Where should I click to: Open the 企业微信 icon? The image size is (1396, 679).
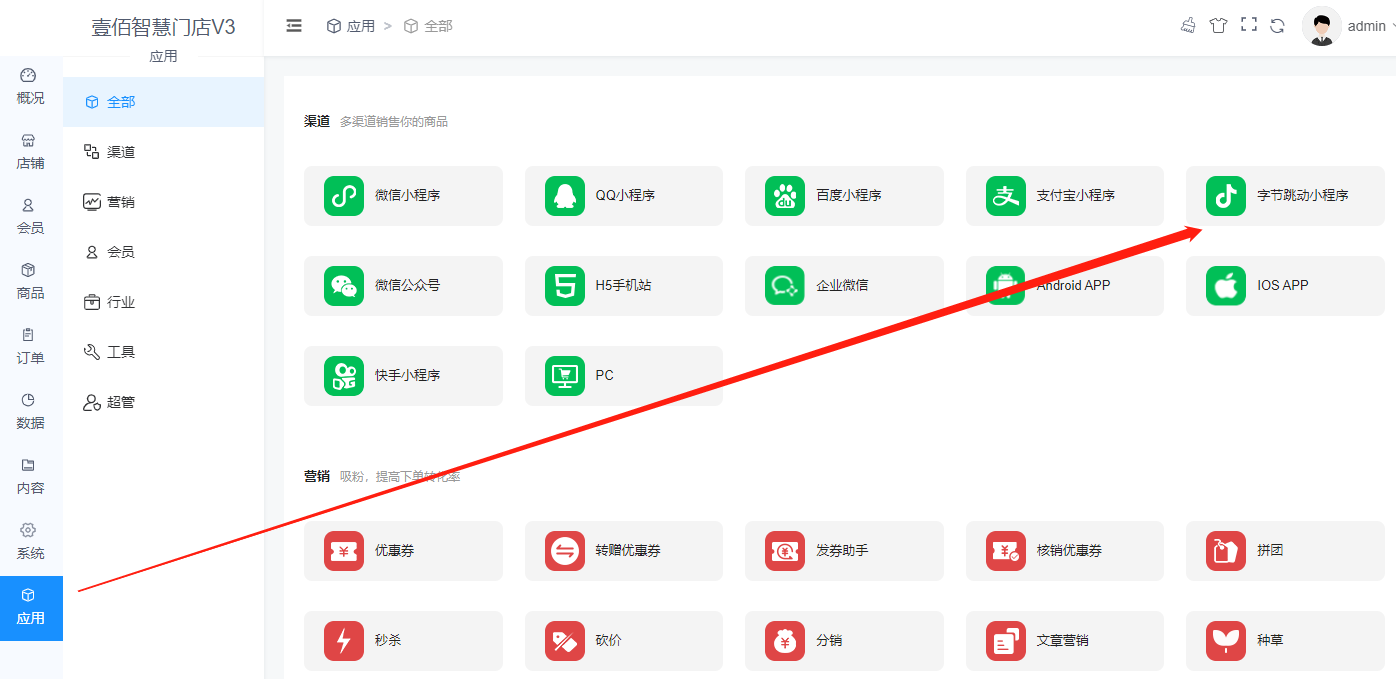click(x=785, y=286)
